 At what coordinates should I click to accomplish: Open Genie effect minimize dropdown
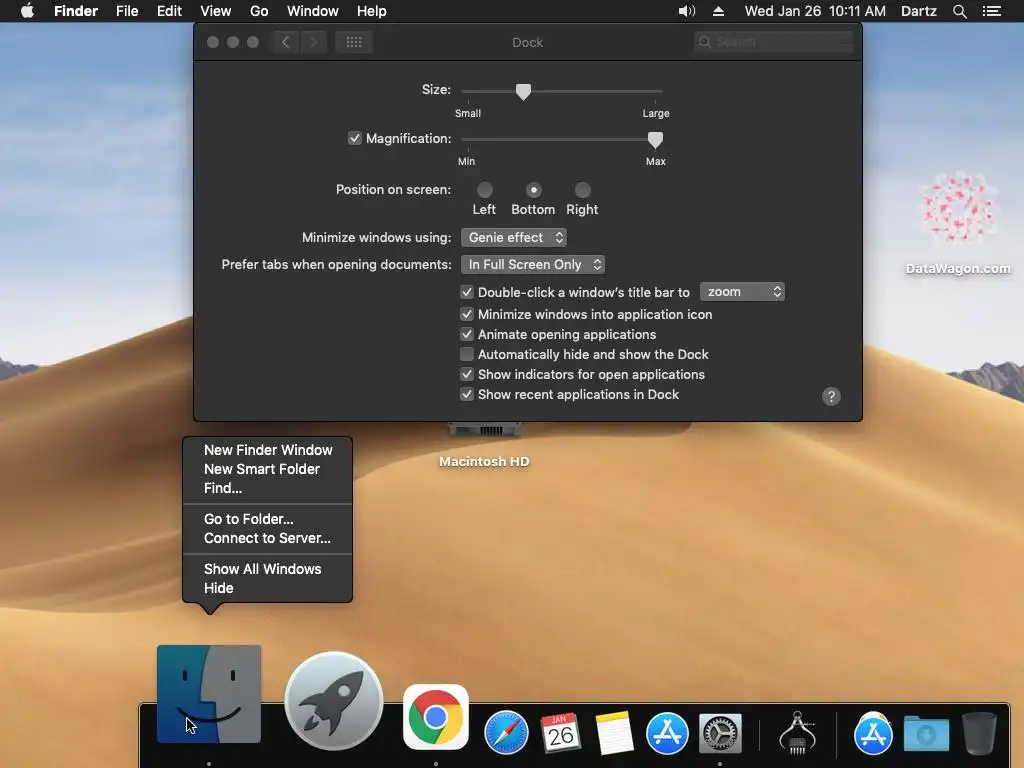pyautogui.click(x=514, y=238)
